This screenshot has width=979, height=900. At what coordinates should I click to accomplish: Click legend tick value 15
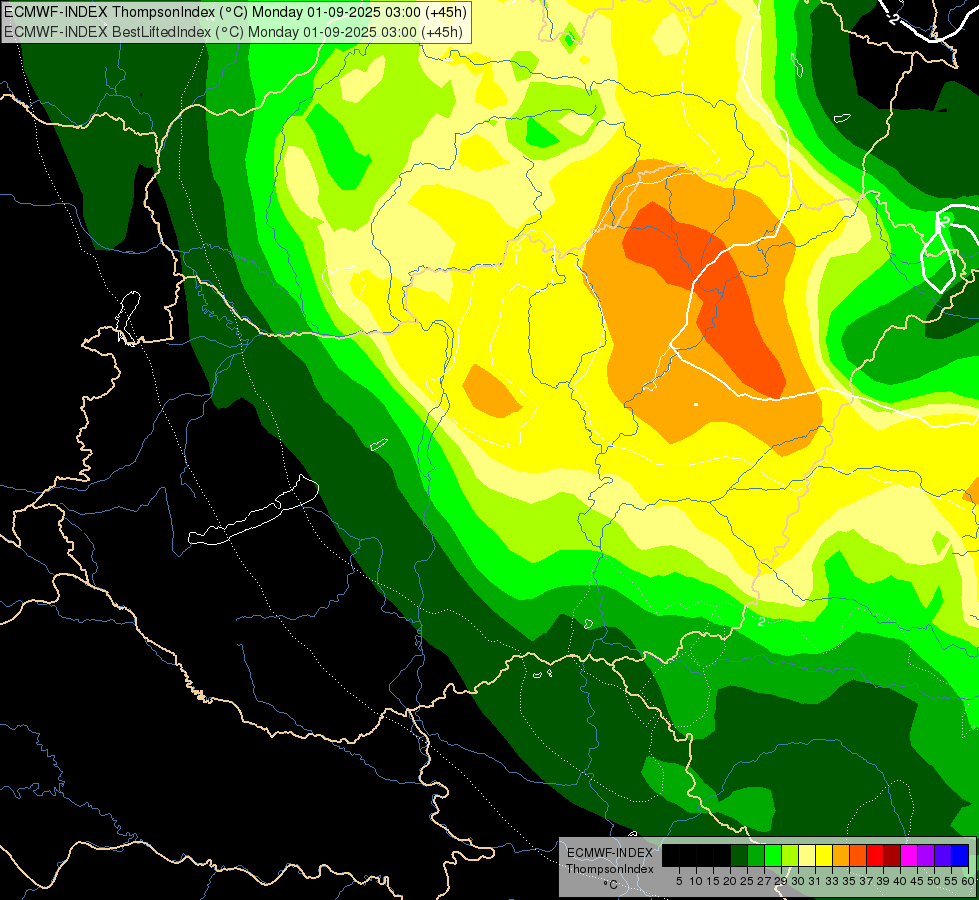pos(713,881)
